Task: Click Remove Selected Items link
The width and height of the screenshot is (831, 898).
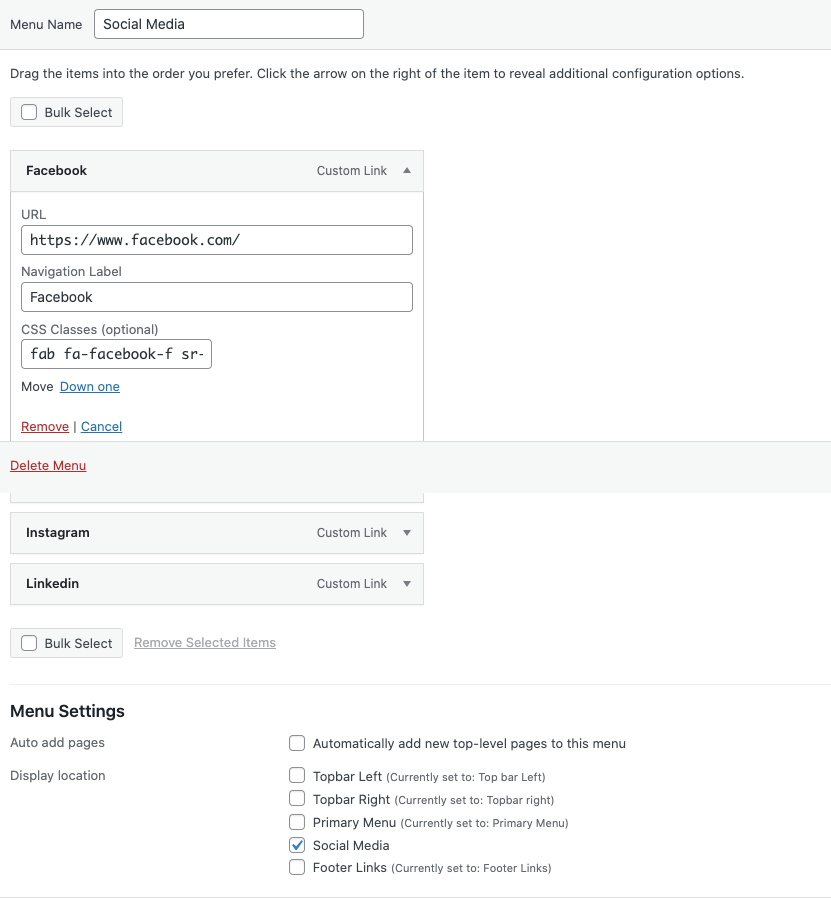Action: tap(205, 643)
